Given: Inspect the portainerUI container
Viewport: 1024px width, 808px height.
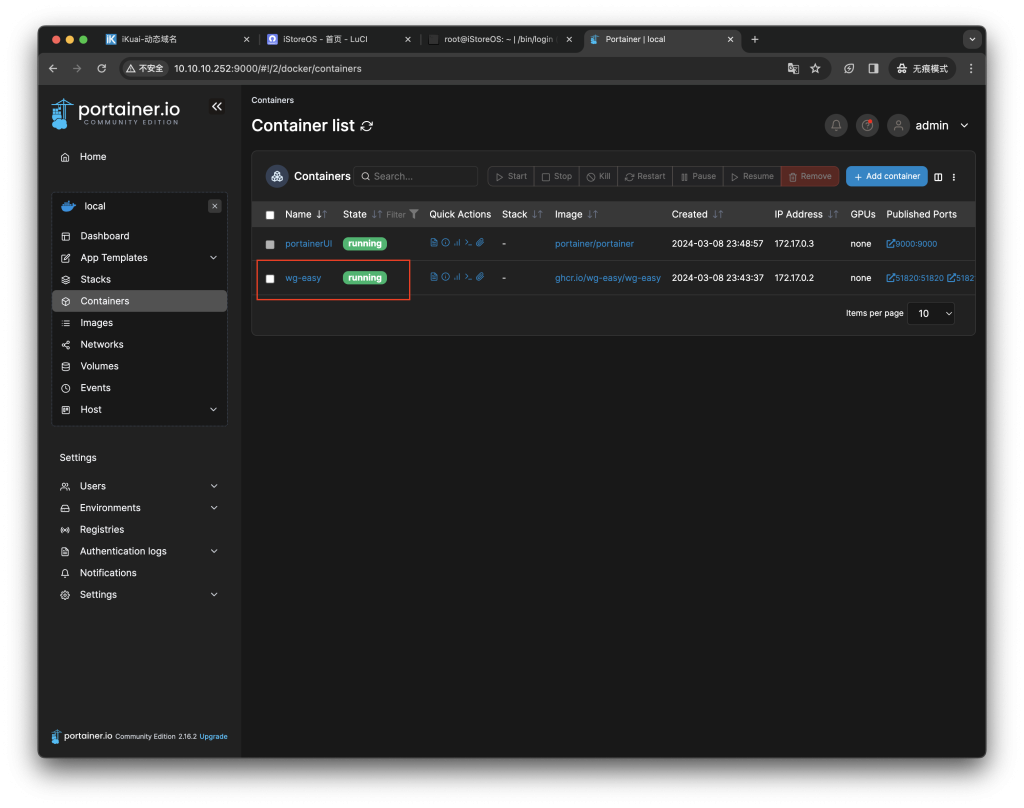Looking at the screenshot, I should [x=445, y=243].
